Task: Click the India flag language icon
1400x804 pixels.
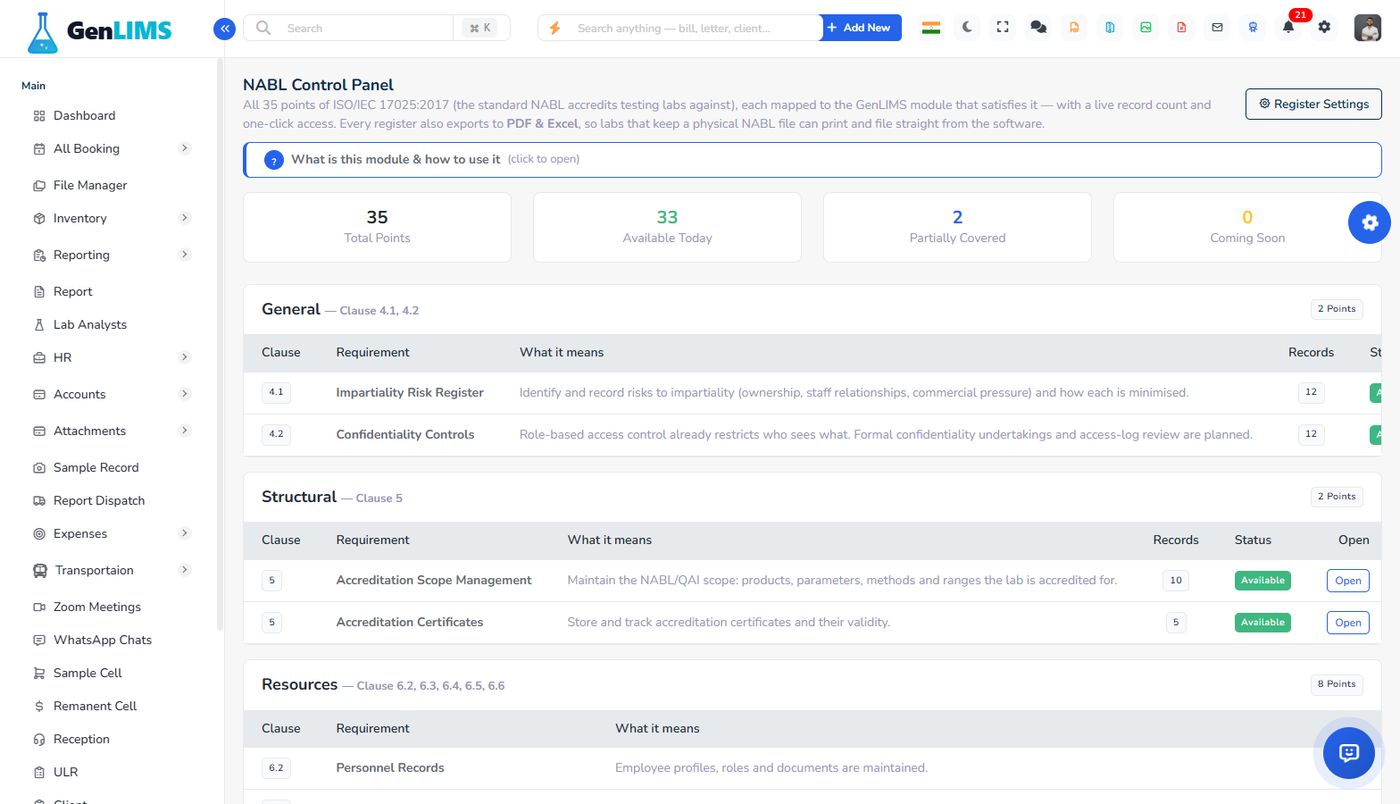Action: [931, 28]
